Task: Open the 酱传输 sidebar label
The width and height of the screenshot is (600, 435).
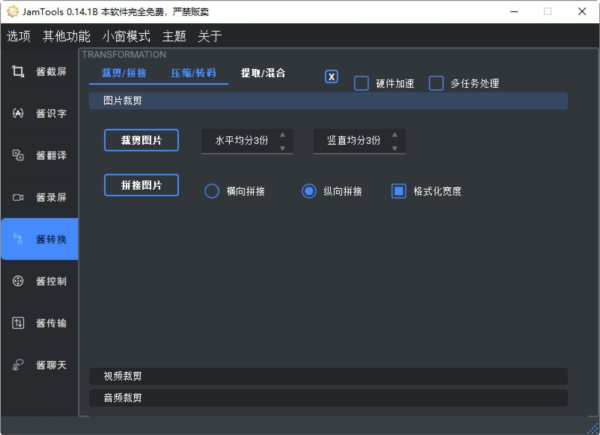Action: (51, 323)
